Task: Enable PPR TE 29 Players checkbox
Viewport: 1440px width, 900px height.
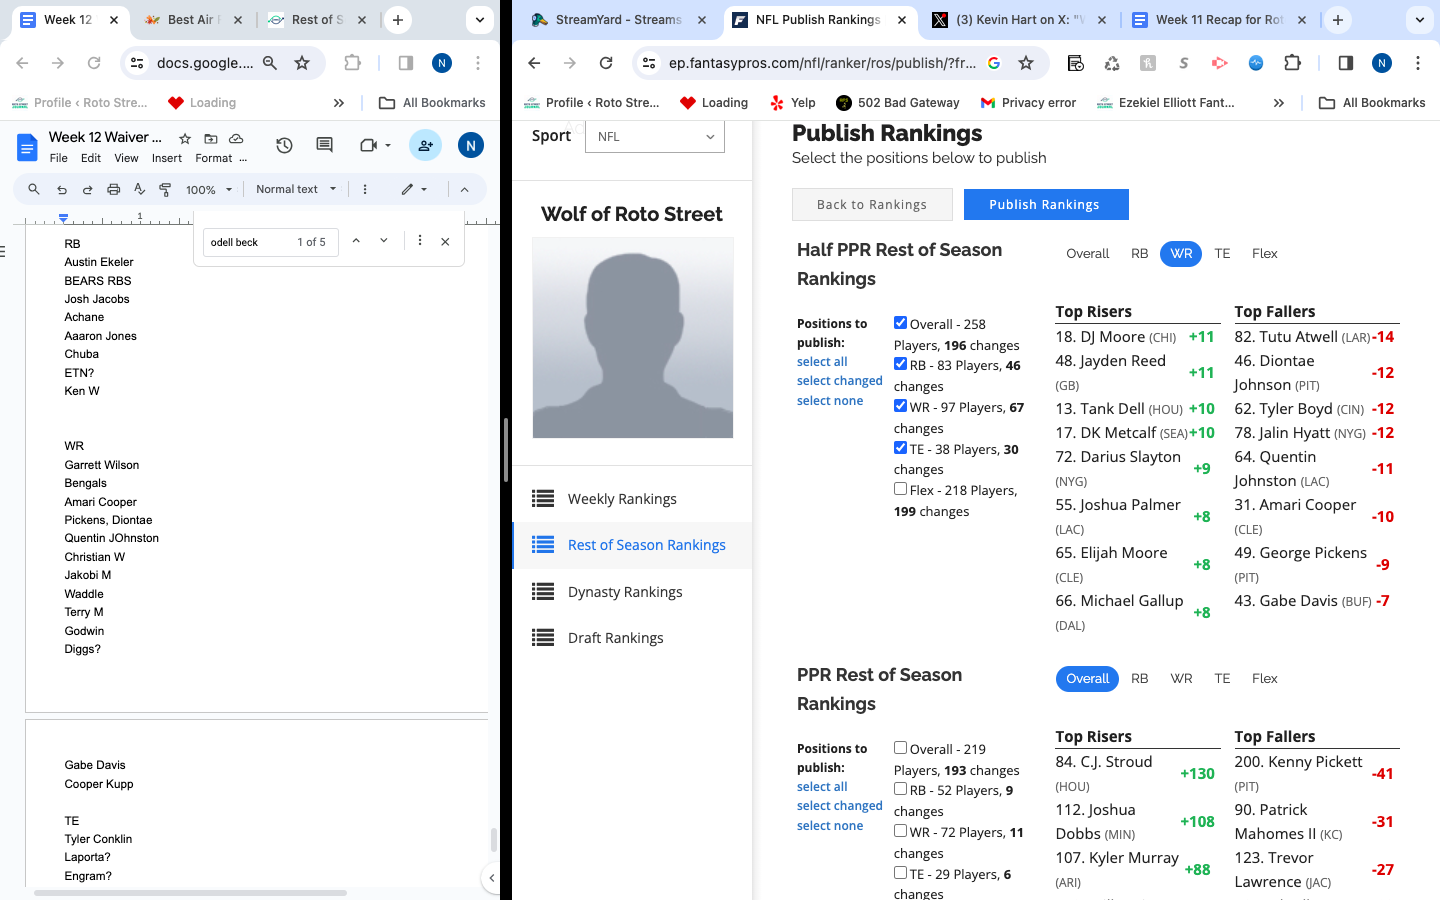Action: [x=900, y=873]
